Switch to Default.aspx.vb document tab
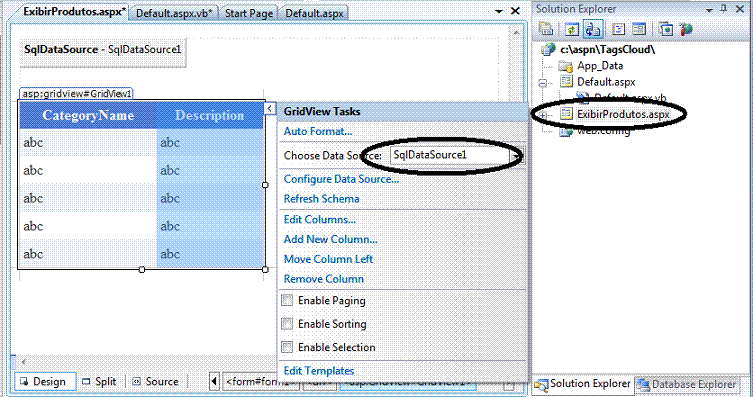Viewport: 753px width, 397px height. (x=174, y=13)
